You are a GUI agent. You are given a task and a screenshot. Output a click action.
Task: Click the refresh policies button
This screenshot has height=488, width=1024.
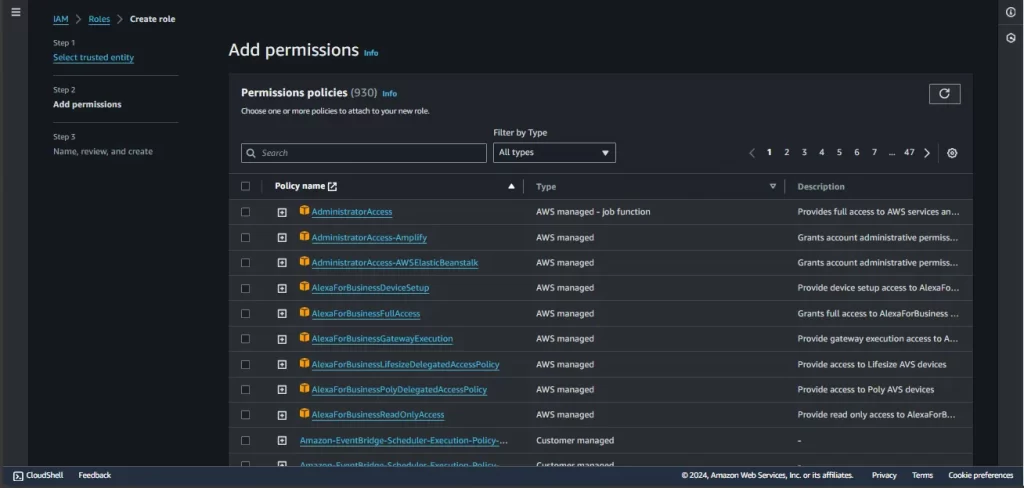click(x=944, y=94)
